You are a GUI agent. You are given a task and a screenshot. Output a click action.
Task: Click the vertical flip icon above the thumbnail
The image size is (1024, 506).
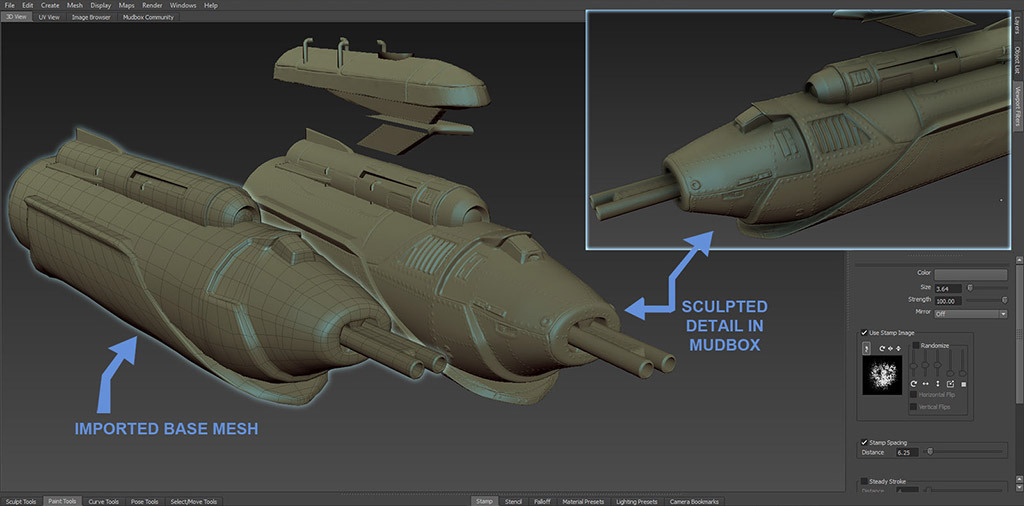[x=899, y=348]
